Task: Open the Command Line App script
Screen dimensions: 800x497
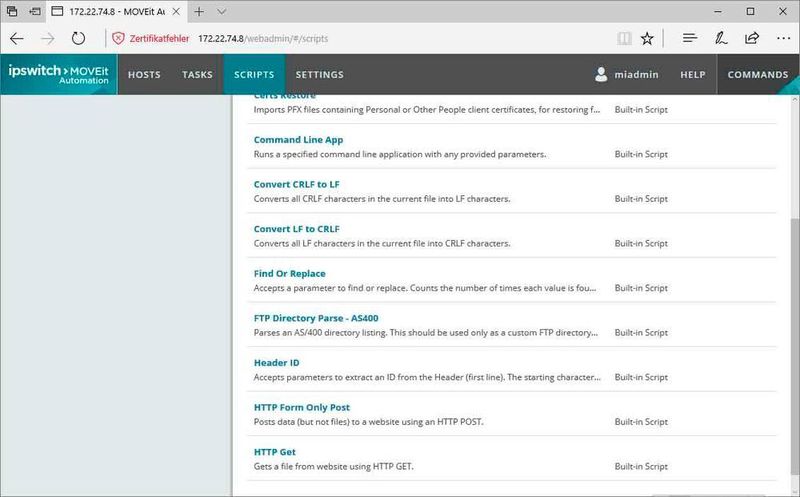Action: click(298, 140)
